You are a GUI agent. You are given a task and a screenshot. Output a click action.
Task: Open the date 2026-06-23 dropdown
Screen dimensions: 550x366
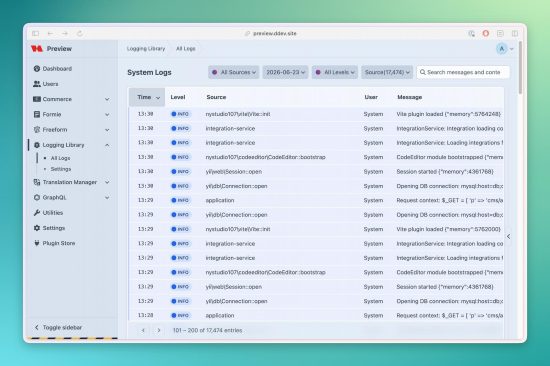point(286,72)
